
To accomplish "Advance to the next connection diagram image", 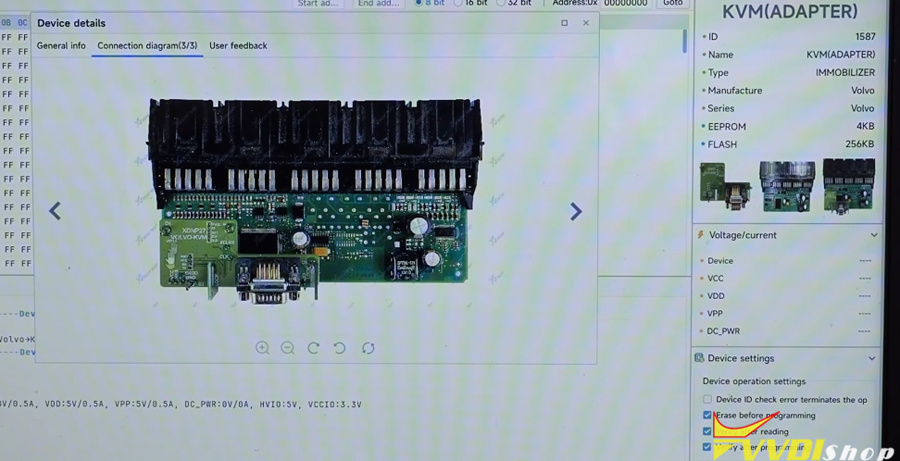I will (x=576, y=211).
